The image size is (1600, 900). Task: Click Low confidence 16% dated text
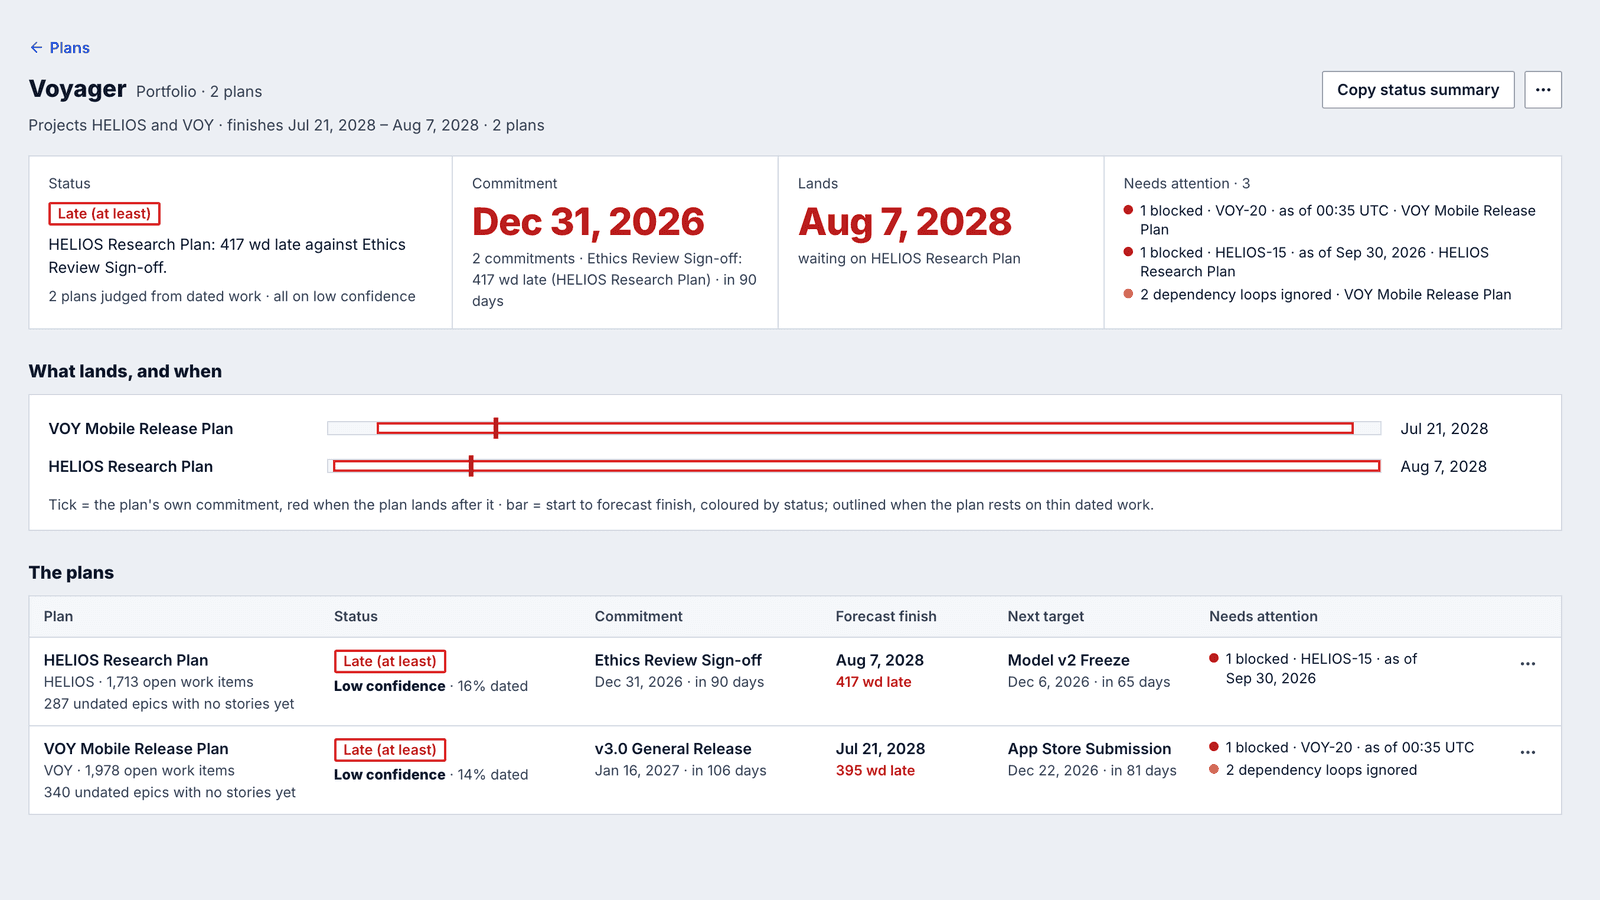[431, 686]
